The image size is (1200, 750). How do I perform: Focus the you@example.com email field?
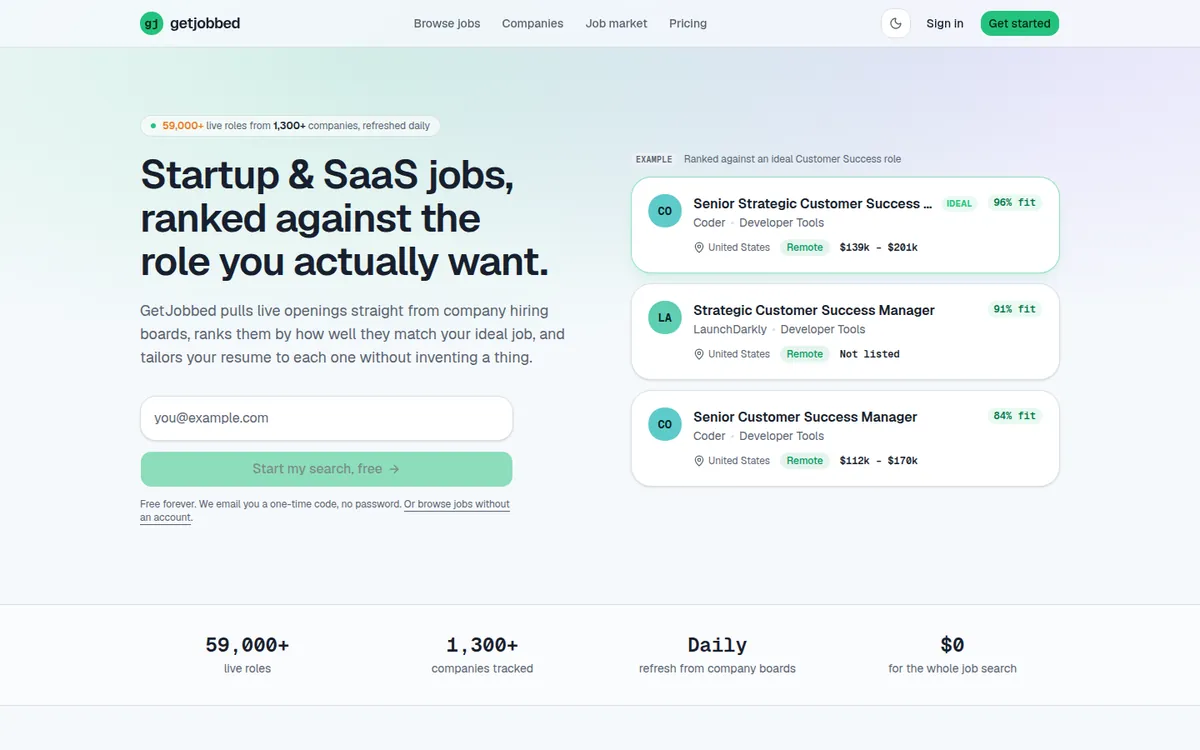[326, 418]
